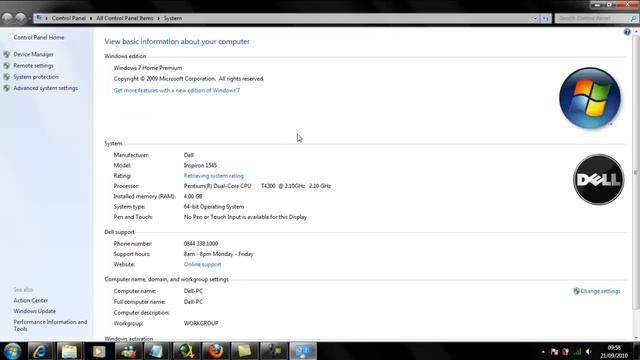Click the shield icon beside System protection
The height and width of the screenshot is (360, 640).
(7, 77)
